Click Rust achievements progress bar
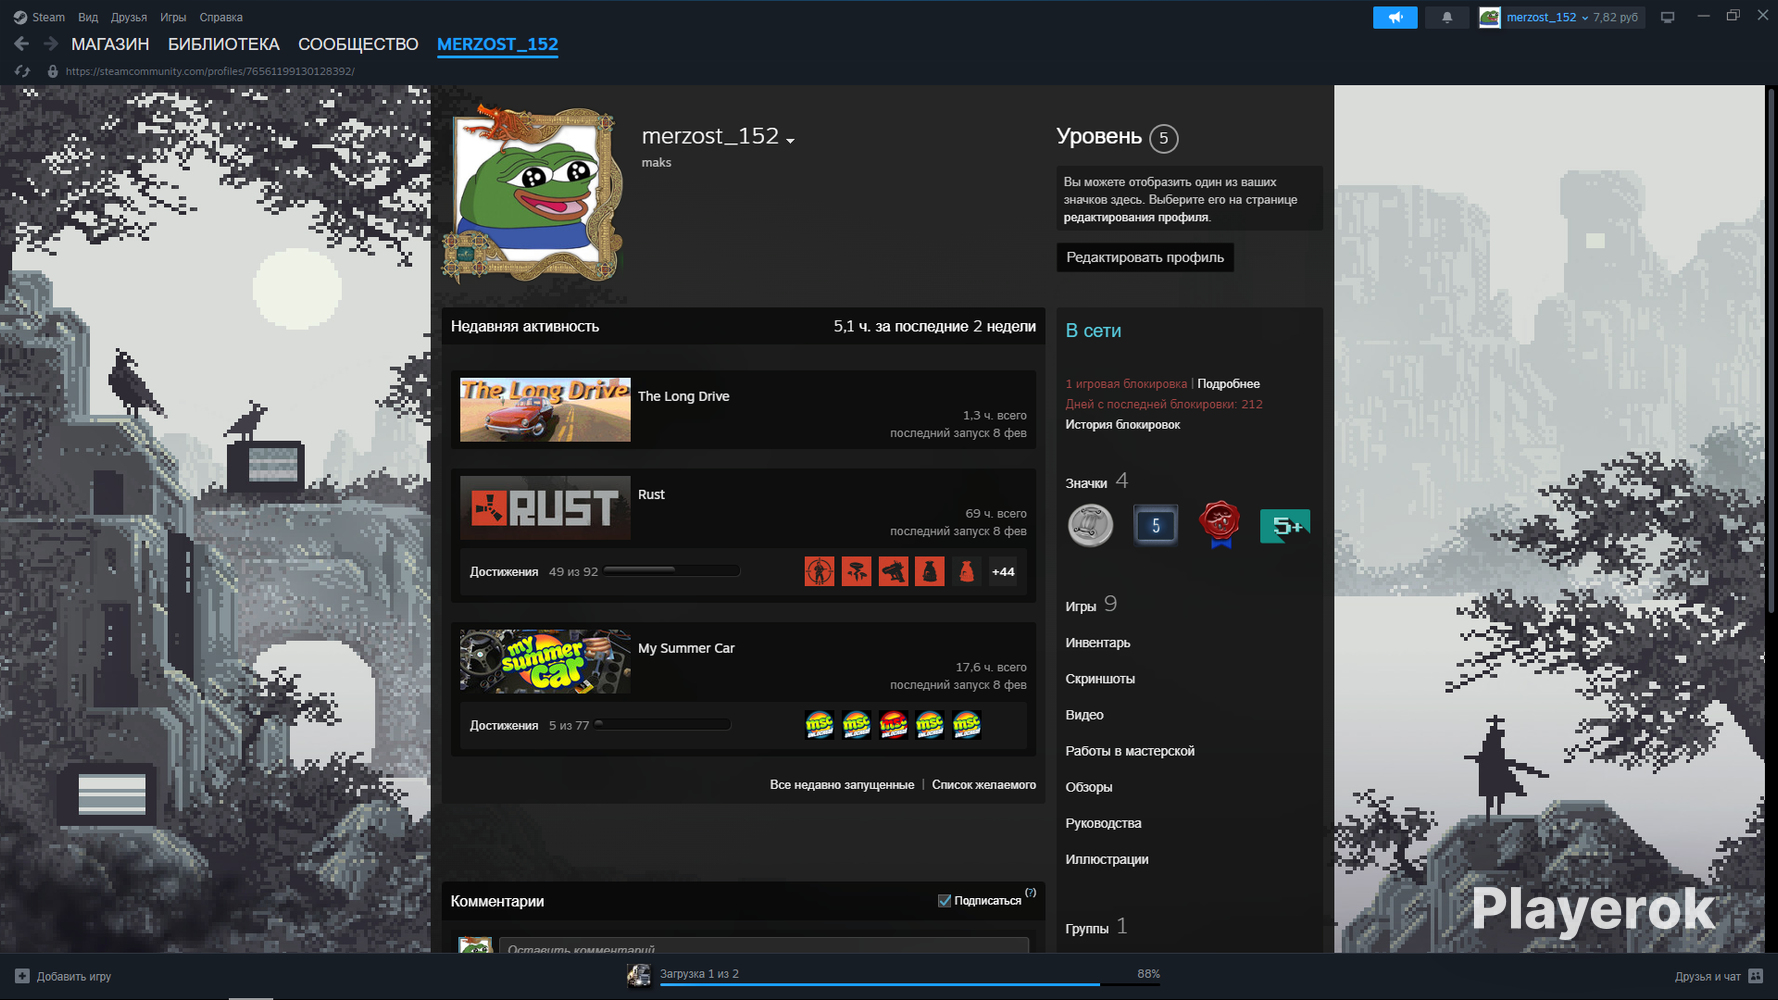1778x1000 pixels. [x=672, y=571]
